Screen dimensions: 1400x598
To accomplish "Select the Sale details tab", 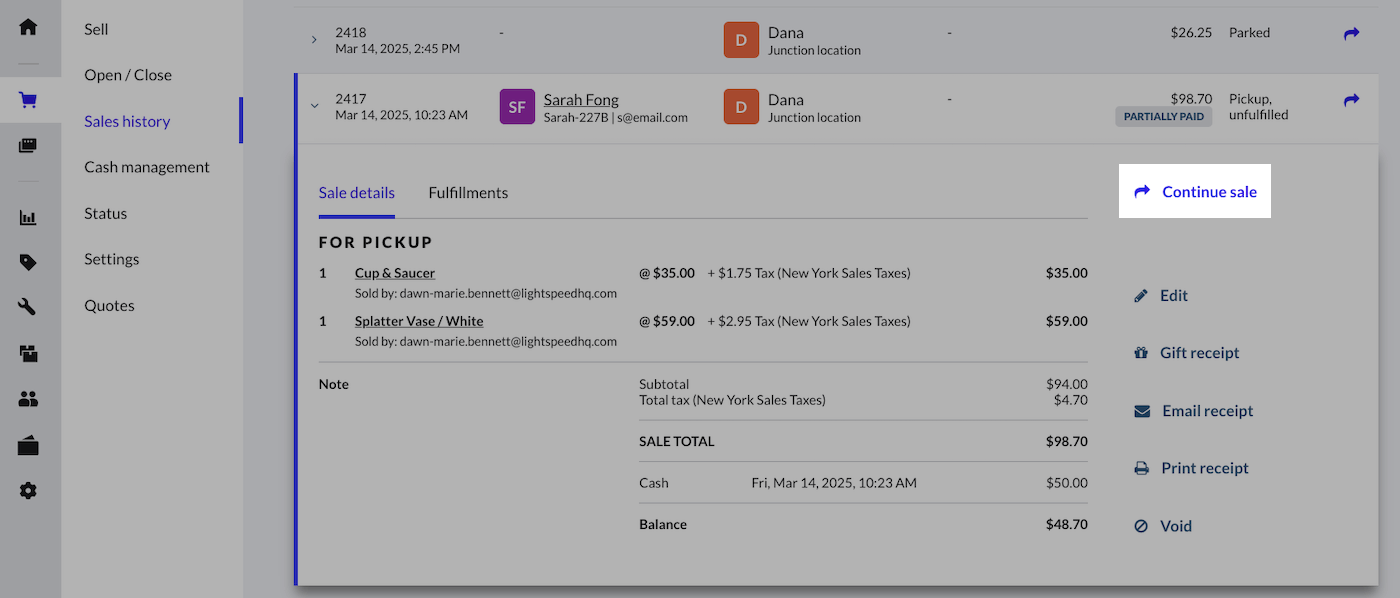I will [356, 193].
